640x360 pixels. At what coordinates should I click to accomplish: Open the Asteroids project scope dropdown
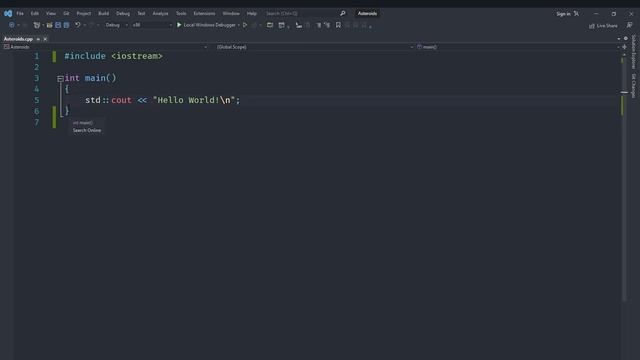pyautogui.click(x=106, y=47)
